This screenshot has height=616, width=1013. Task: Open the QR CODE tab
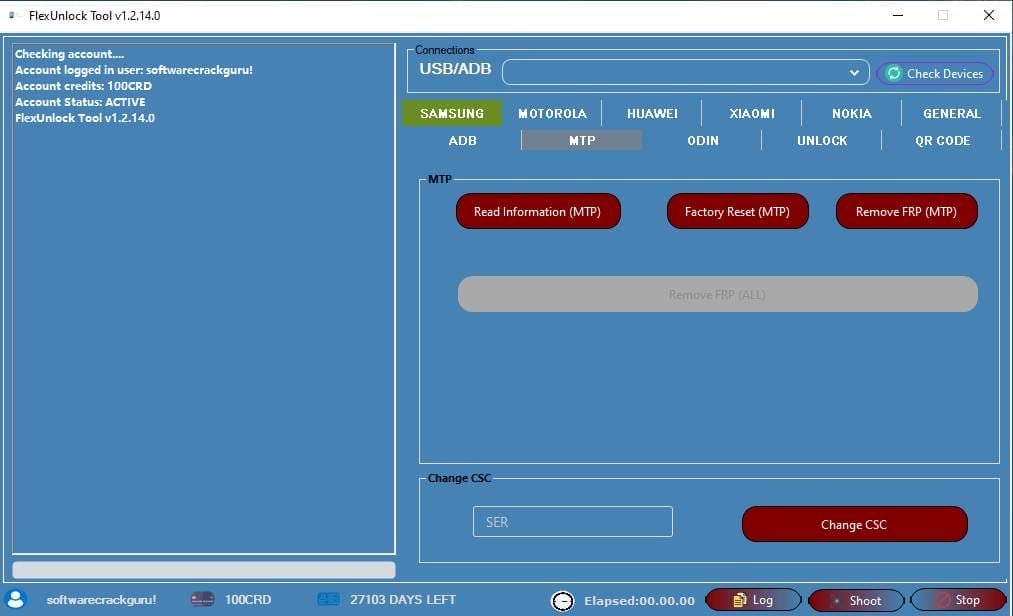pyautogui.click(x=942, y=140)
